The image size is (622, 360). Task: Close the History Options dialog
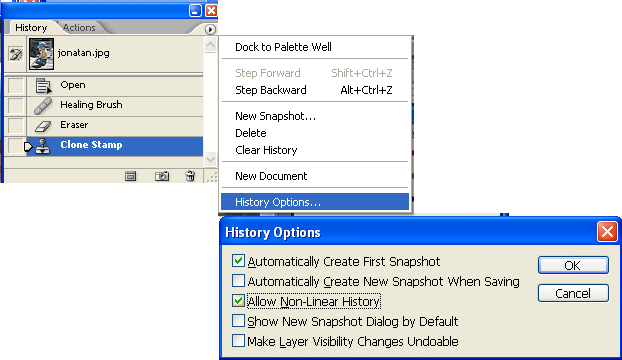tap(607, 232)
